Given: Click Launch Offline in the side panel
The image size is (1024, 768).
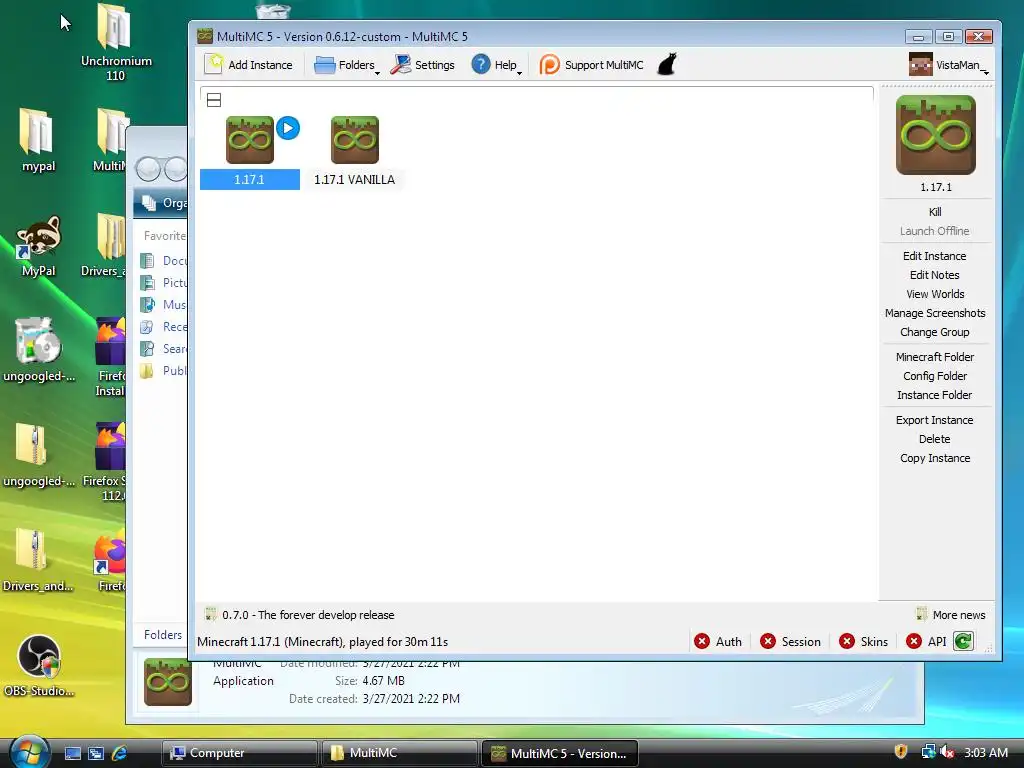Looking at the screenshot, I should [x=935, y=231].
